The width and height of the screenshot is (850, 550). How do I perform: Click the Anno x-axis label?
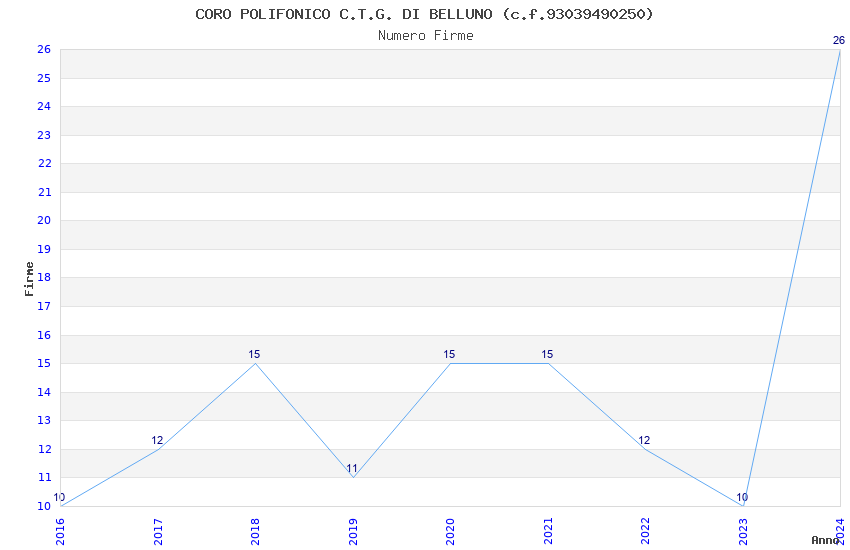click(x=825, y=540)
